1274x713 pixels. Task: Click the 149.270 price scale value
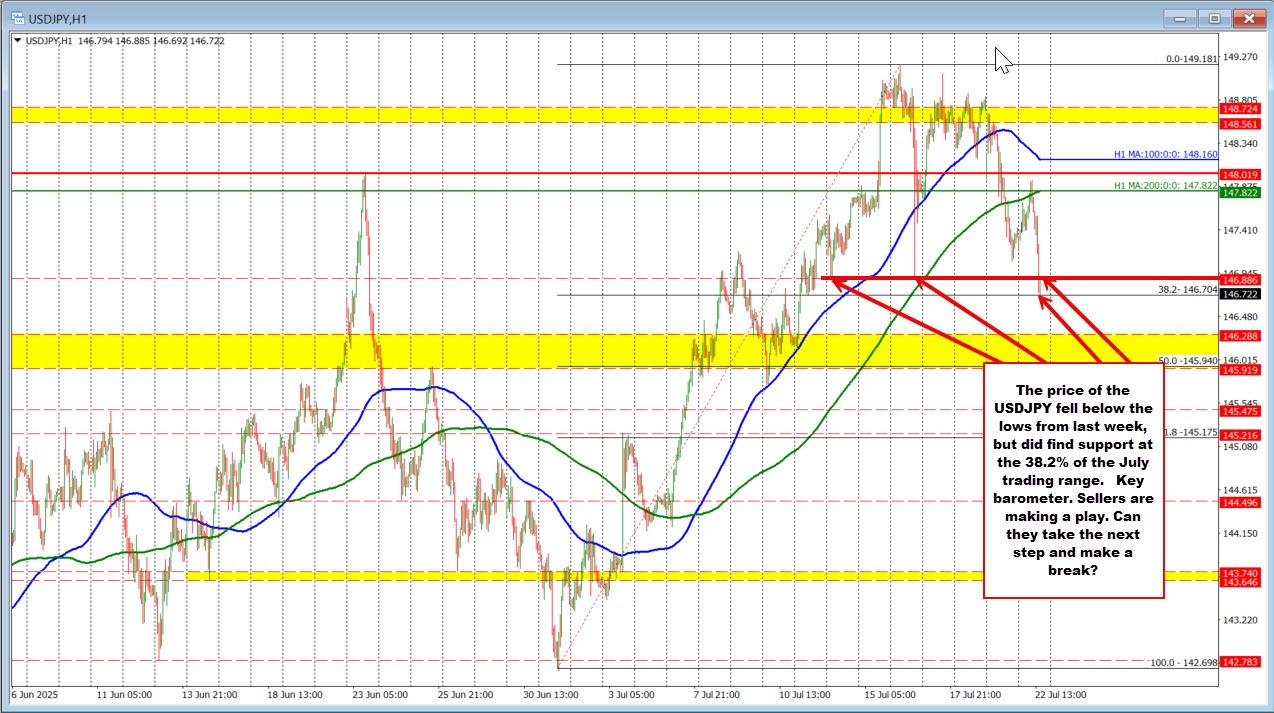(1240, 58)
